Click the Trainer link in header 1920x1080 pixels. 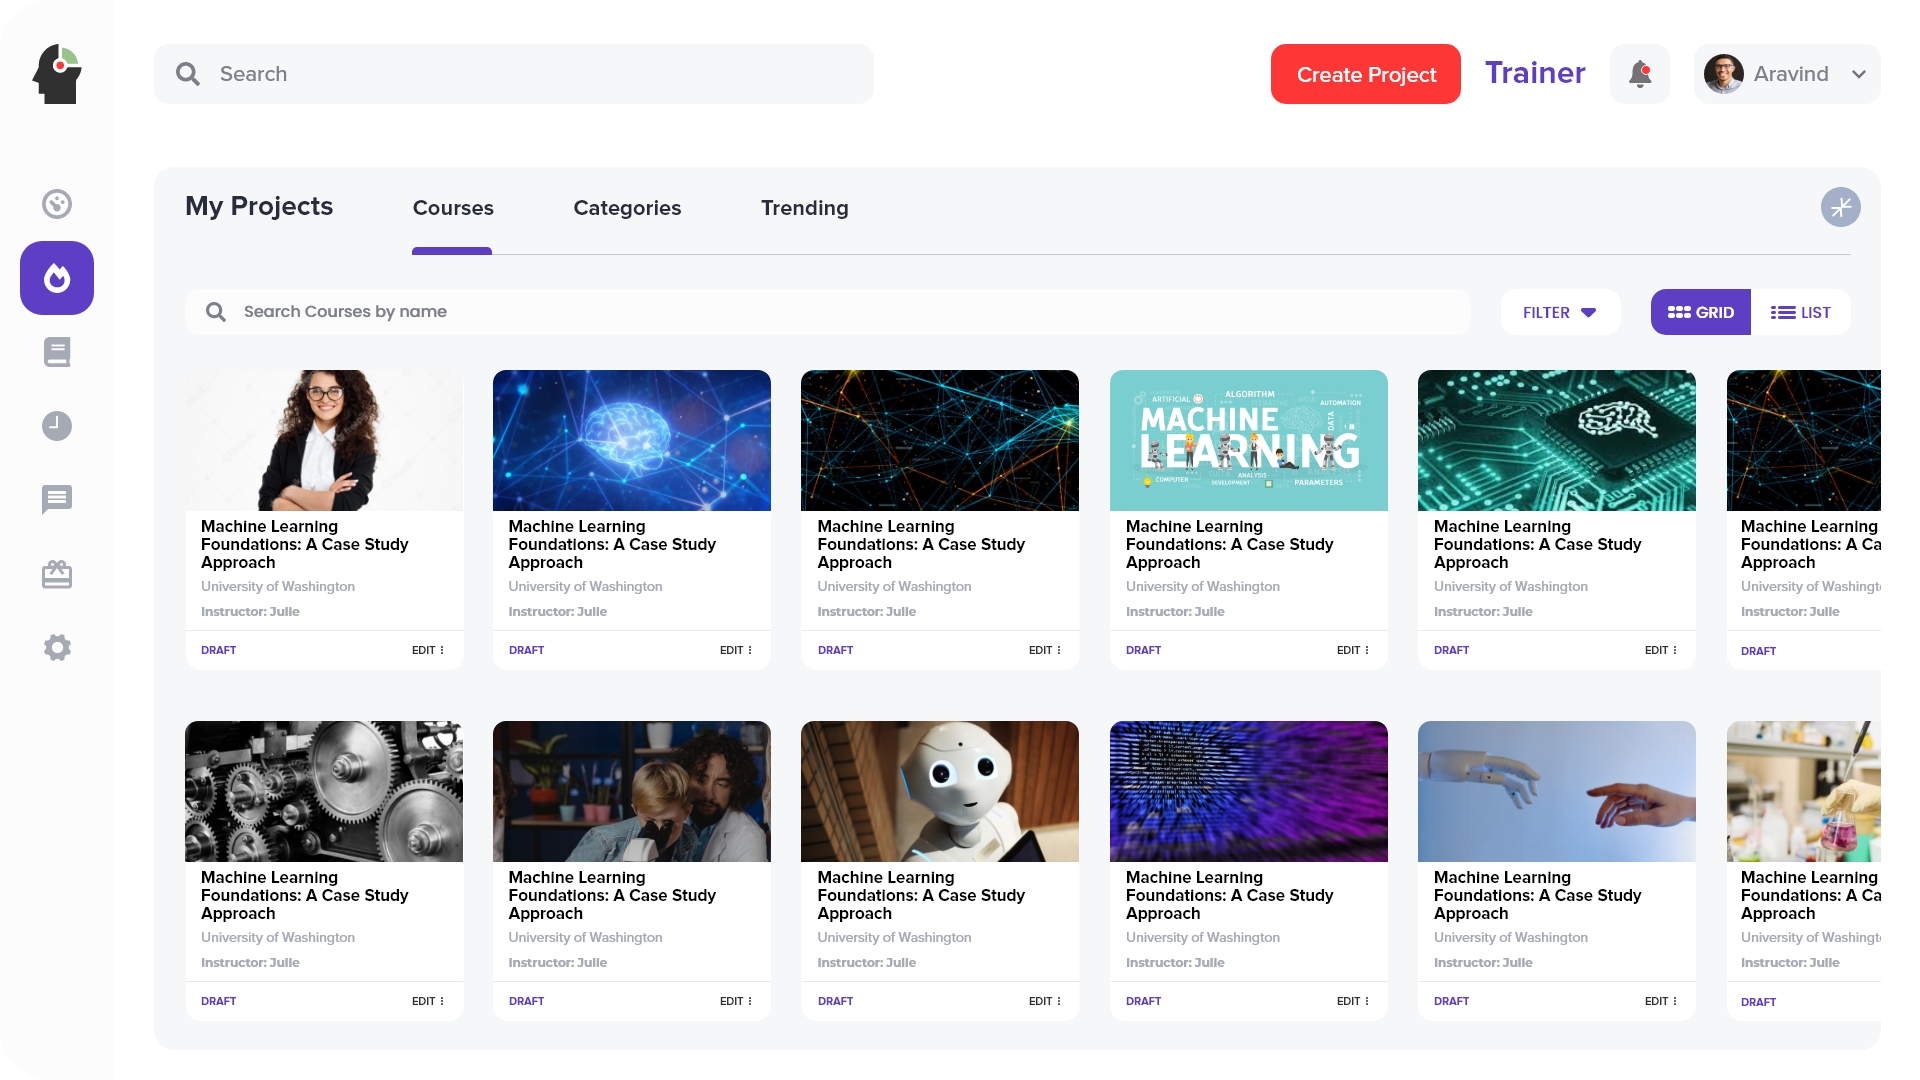pyautogui.click(x=1534, y=73)
